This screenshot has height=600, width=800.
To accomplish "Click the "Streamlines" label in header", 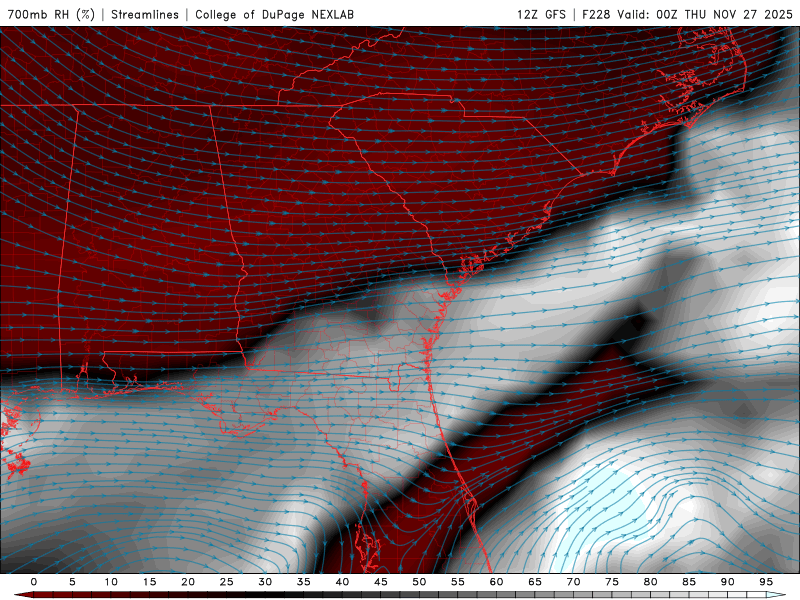I will pyautogui.click(x=145, y=14).
